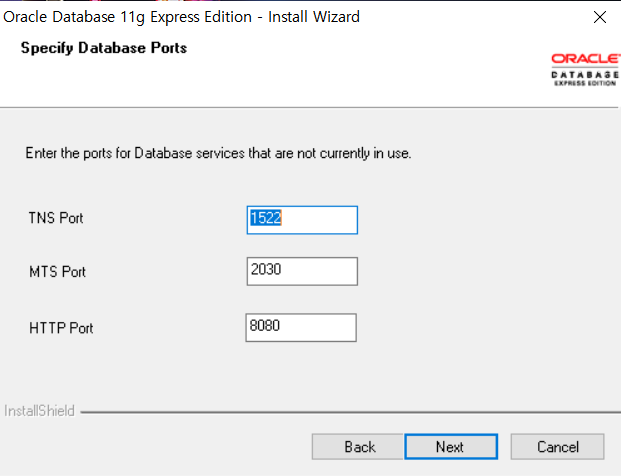Click the Oracle Database Express Edition logo
Screen dimensions: 621x476
click(x=585, y=70)
